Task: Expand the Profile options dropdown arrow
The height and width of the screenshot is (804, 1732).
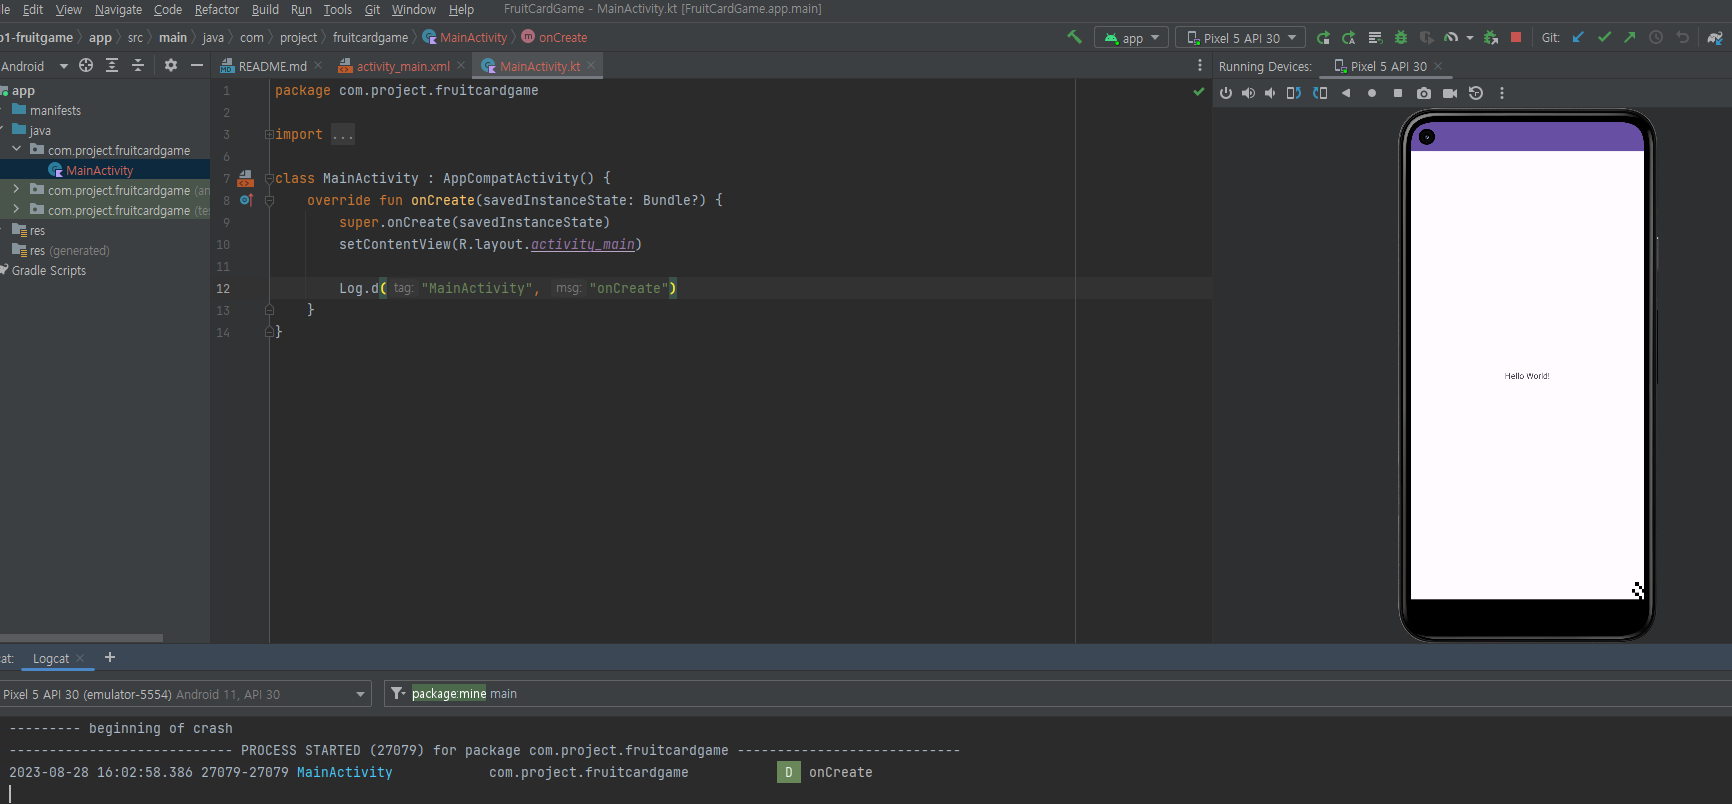Action: [1469, 38]
